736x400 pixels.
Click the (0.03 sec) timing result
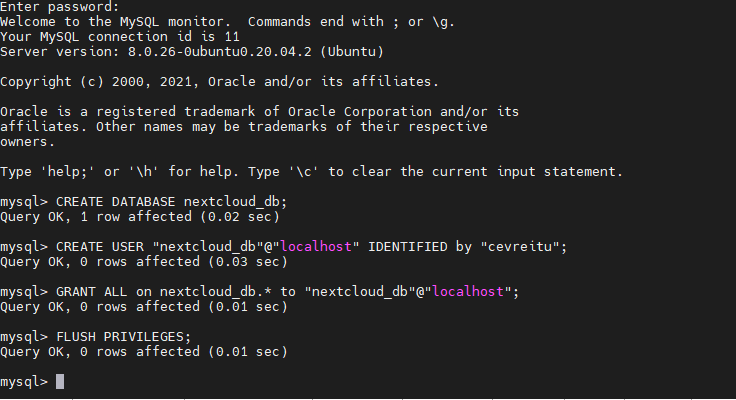tap(247, 262)
